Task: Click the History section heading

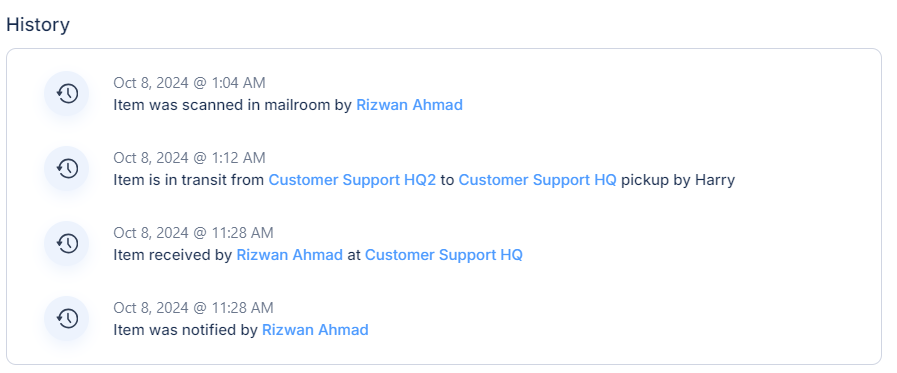Action: click(x=38, y=25)
